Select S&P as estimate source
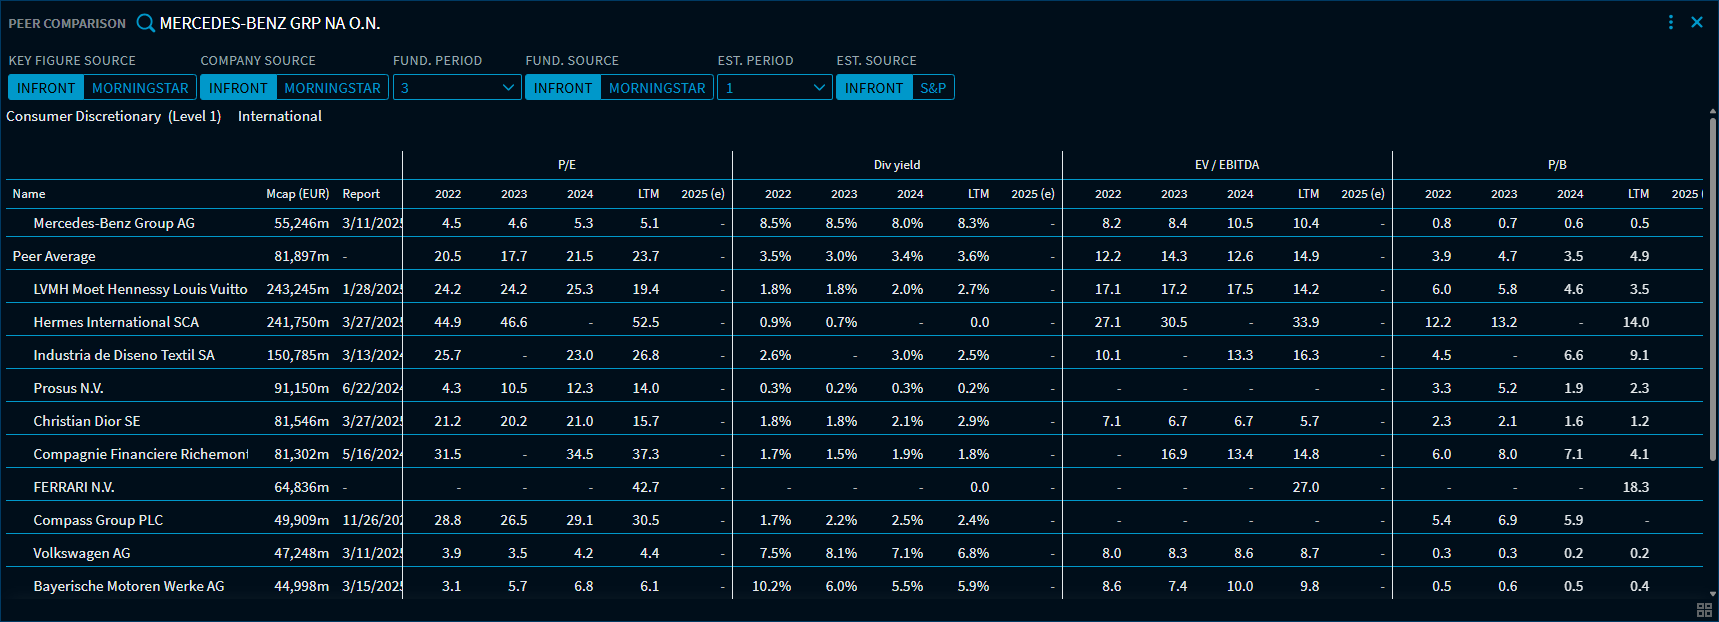This screenshot has height=622, width=1719. 933,88
